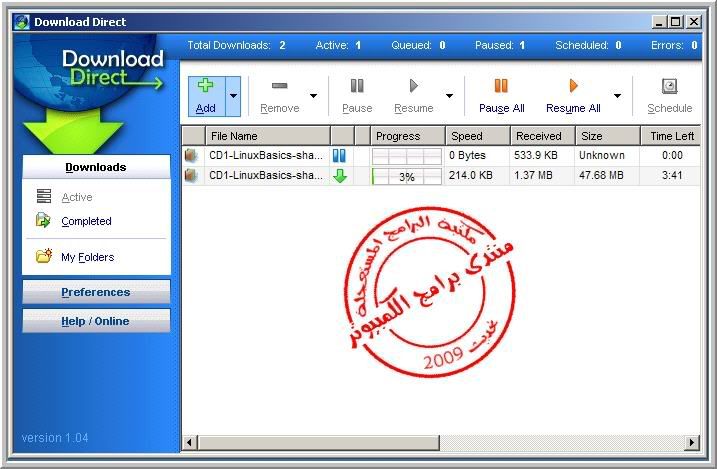Click the '47.68 MB' size cell
717x469 pixels.
point(601,175)
